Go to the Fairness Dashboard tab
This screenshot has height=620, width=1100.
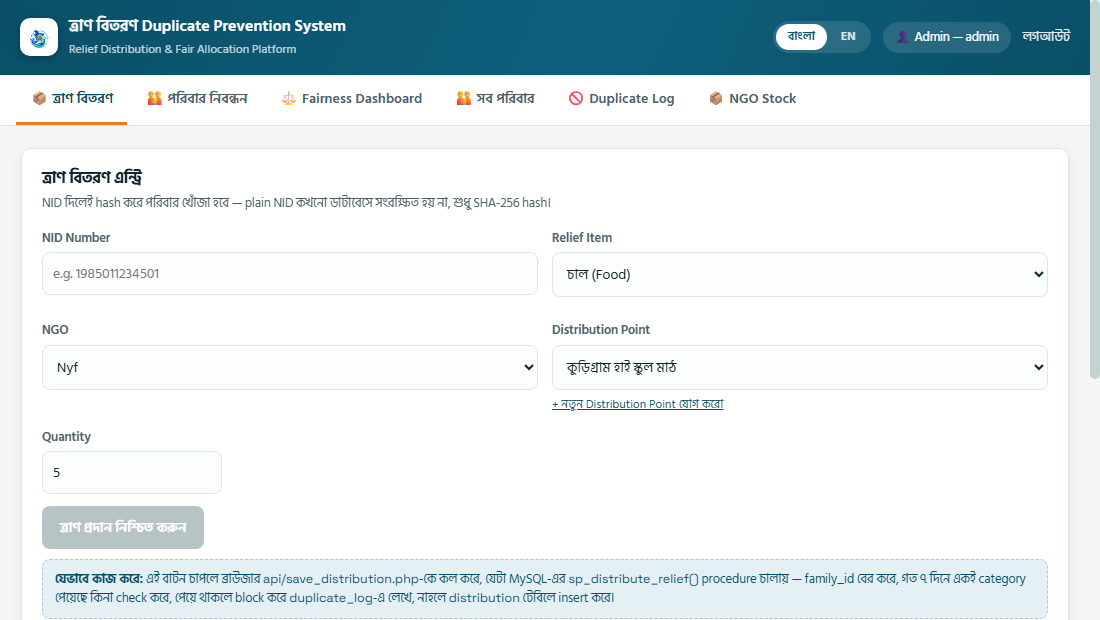pos(351,99)
